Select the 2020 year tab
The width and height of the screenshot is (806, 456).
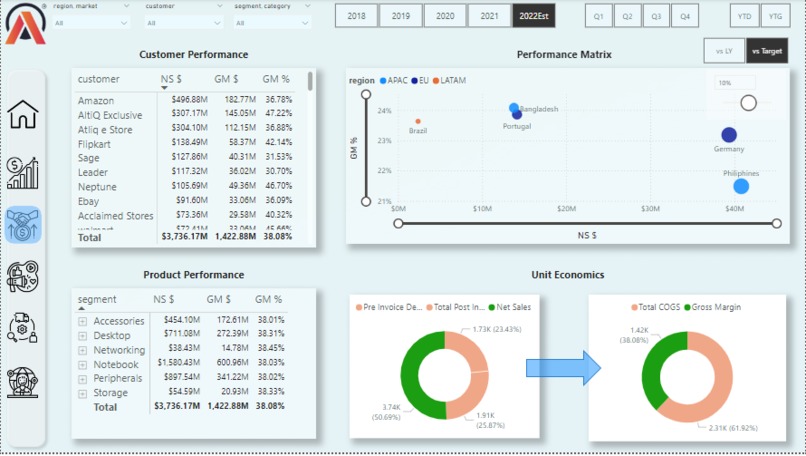click(x=445, y=16)
